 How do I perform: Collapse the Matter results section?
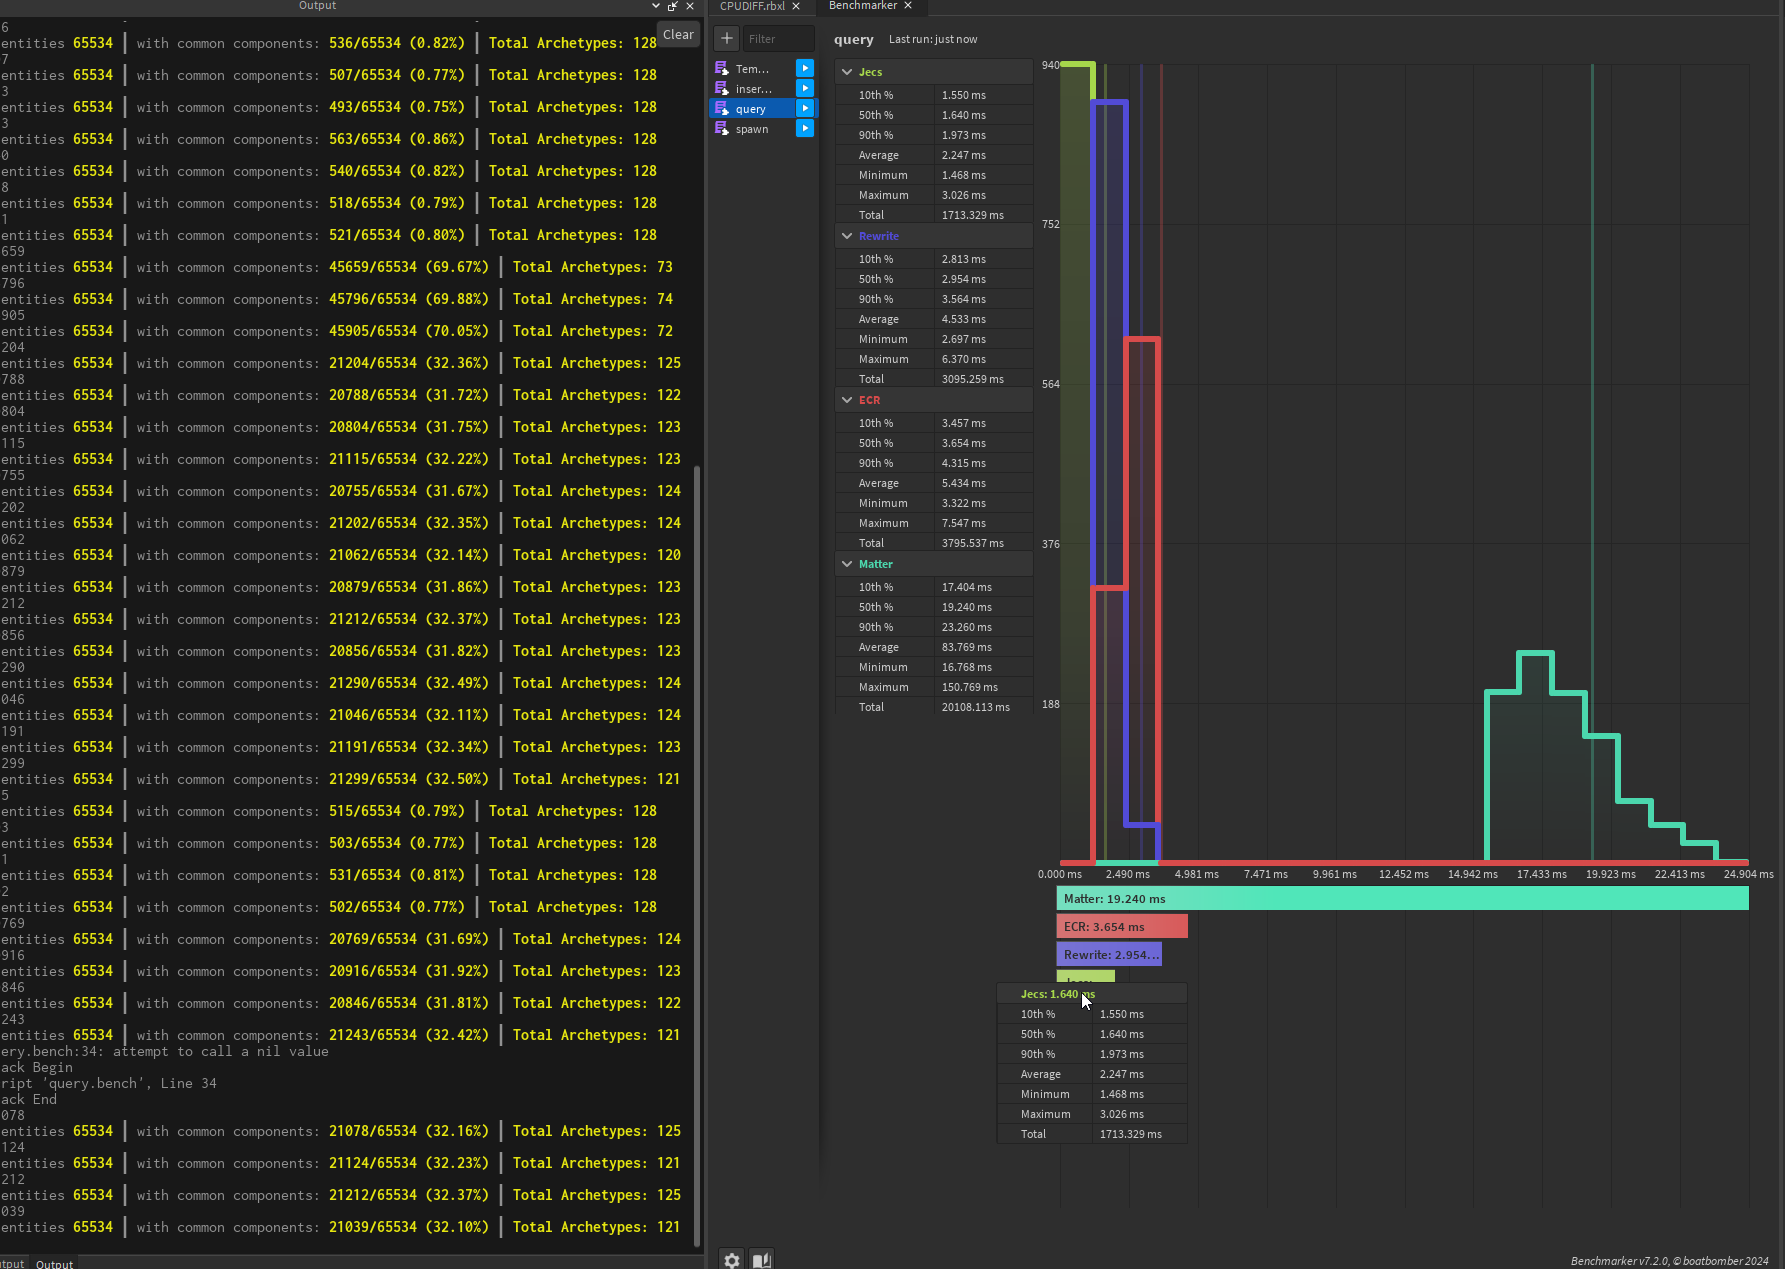[847, 564]
